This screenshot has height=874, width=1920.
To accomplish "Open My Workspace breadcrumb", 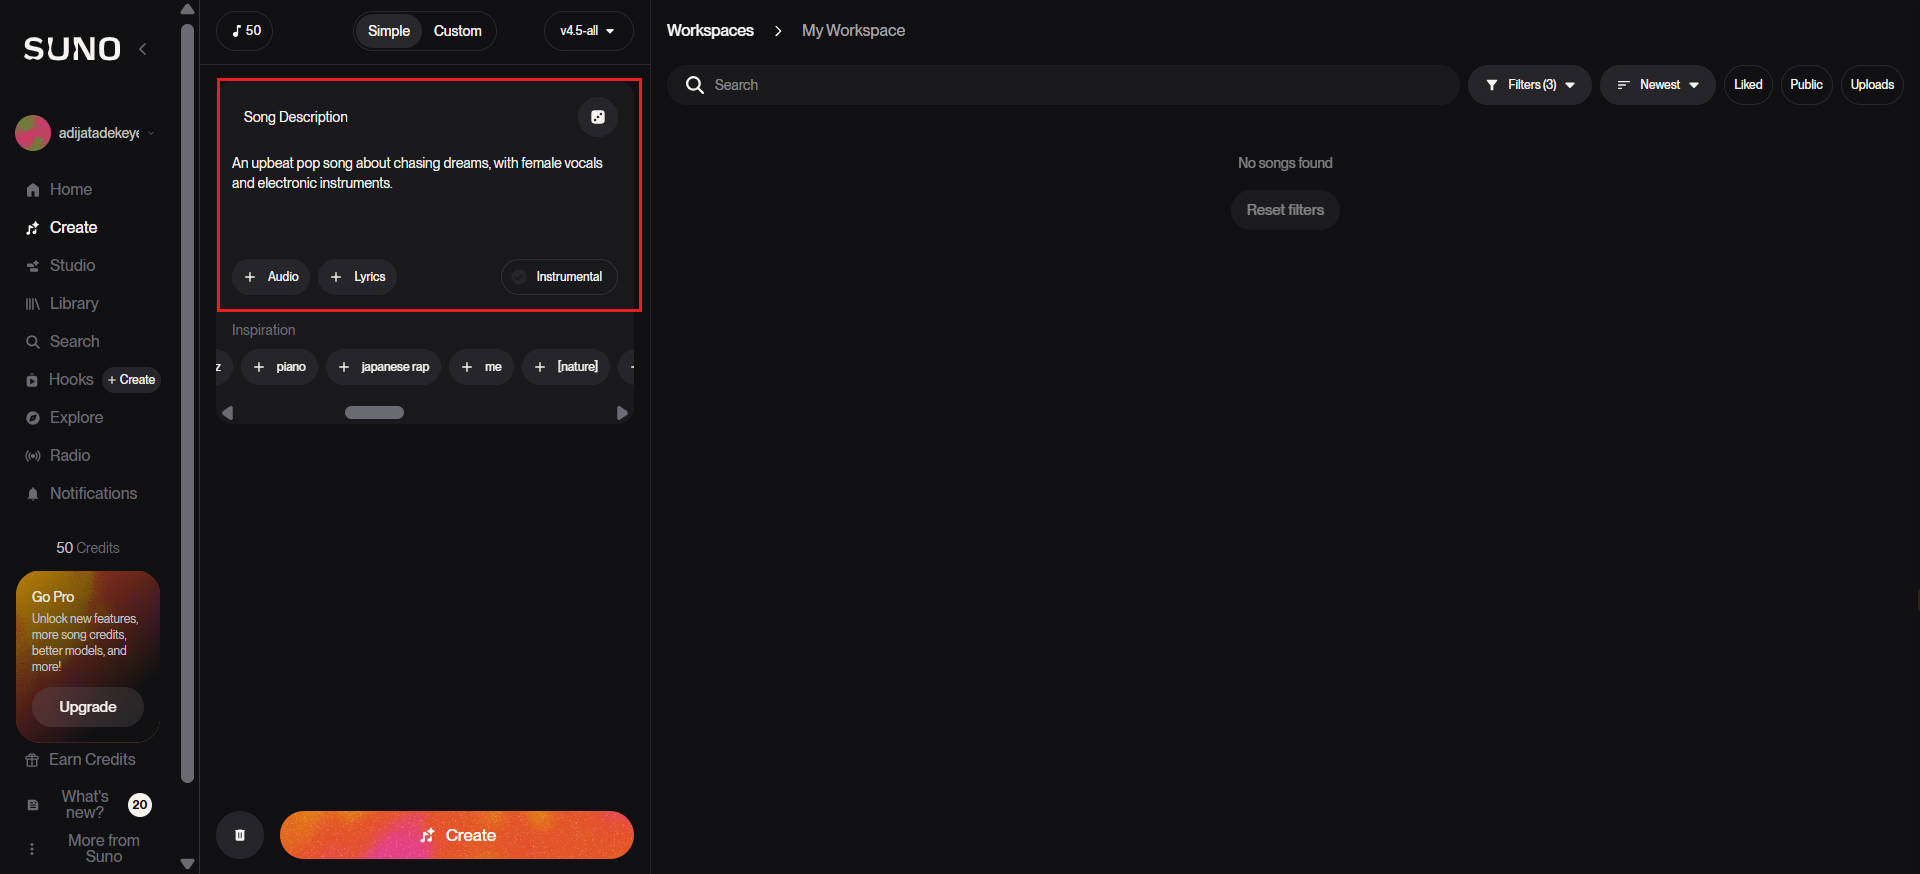I will [853, 31].
